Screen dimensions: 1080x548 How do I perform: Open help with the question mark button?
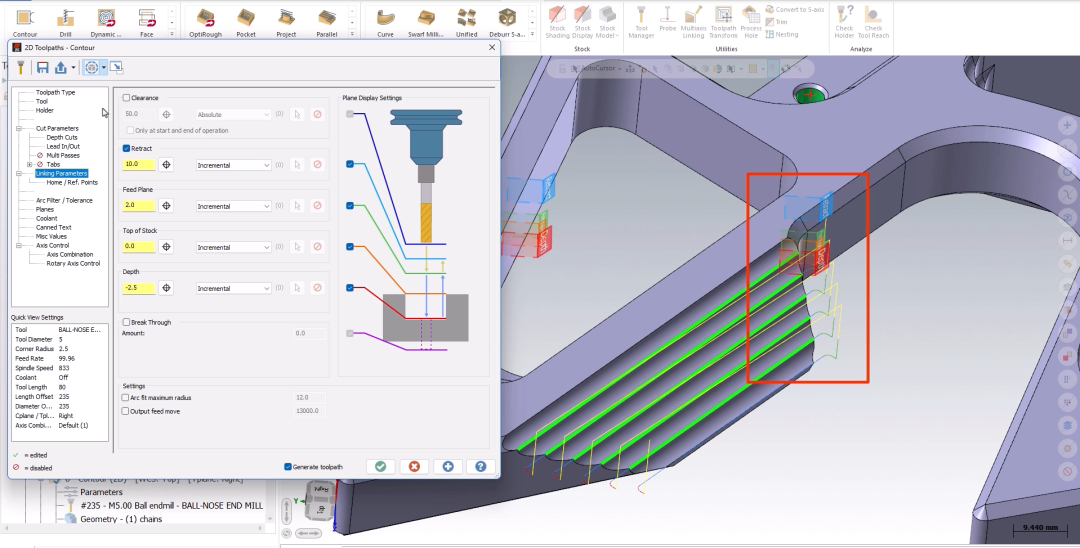[x=481, y=466]
